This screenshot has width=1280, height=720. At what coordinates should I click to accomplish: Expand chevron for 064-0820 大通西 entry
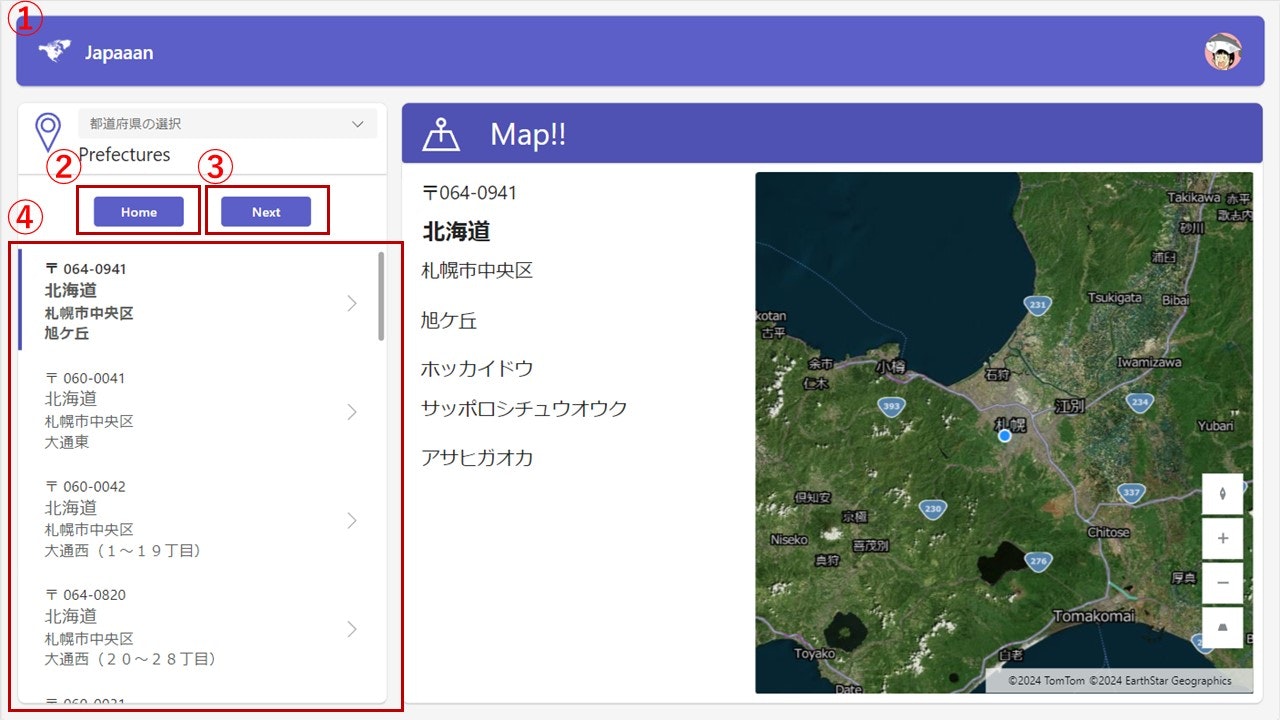tap(352, 628)
